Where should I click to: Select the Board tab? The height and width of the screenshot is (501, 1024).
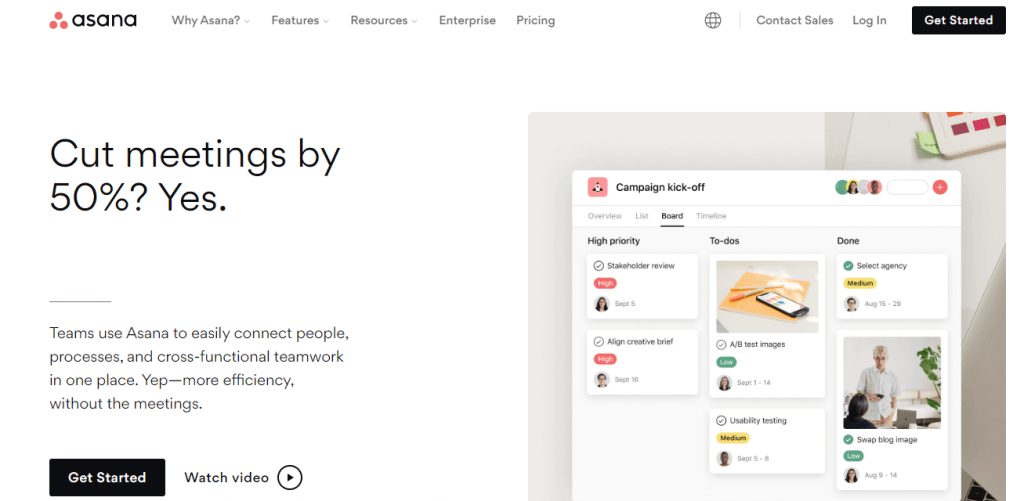coord(672,216)
